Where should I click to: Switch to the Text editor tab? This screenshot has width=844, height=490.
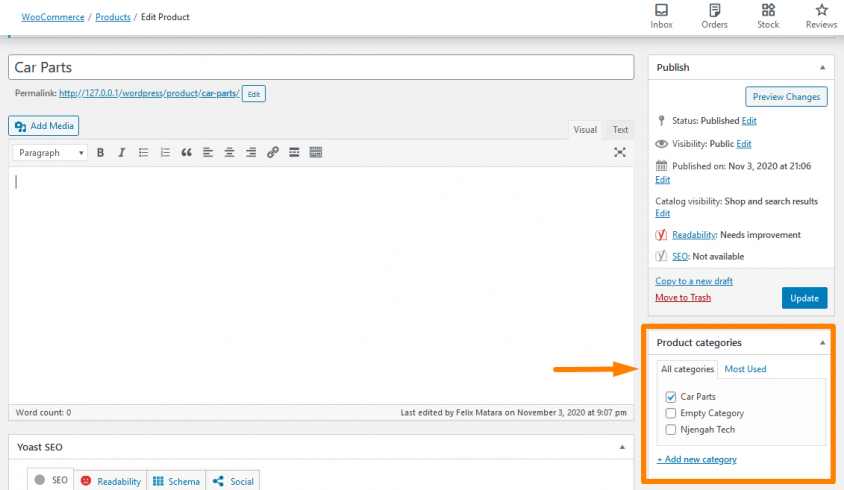[620, 130]
